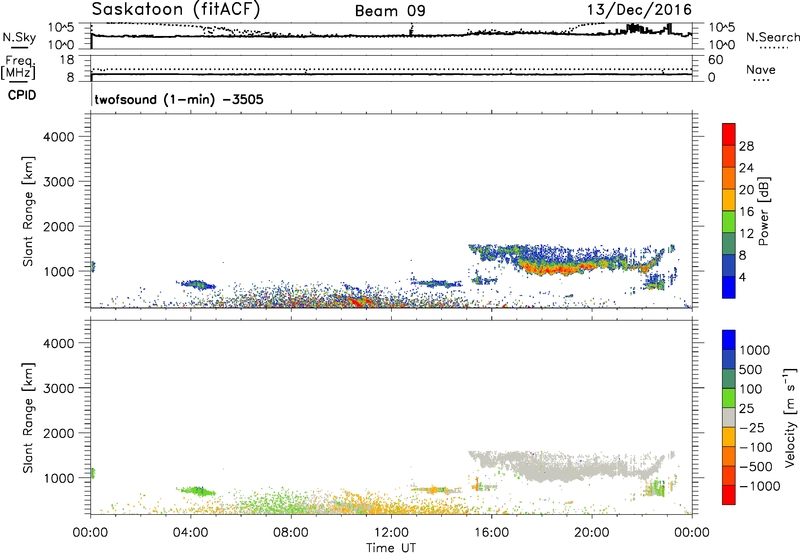Click the "16" power colorbar label
The height and width of the screenshot is (554, 800).
tap(746, 212)
